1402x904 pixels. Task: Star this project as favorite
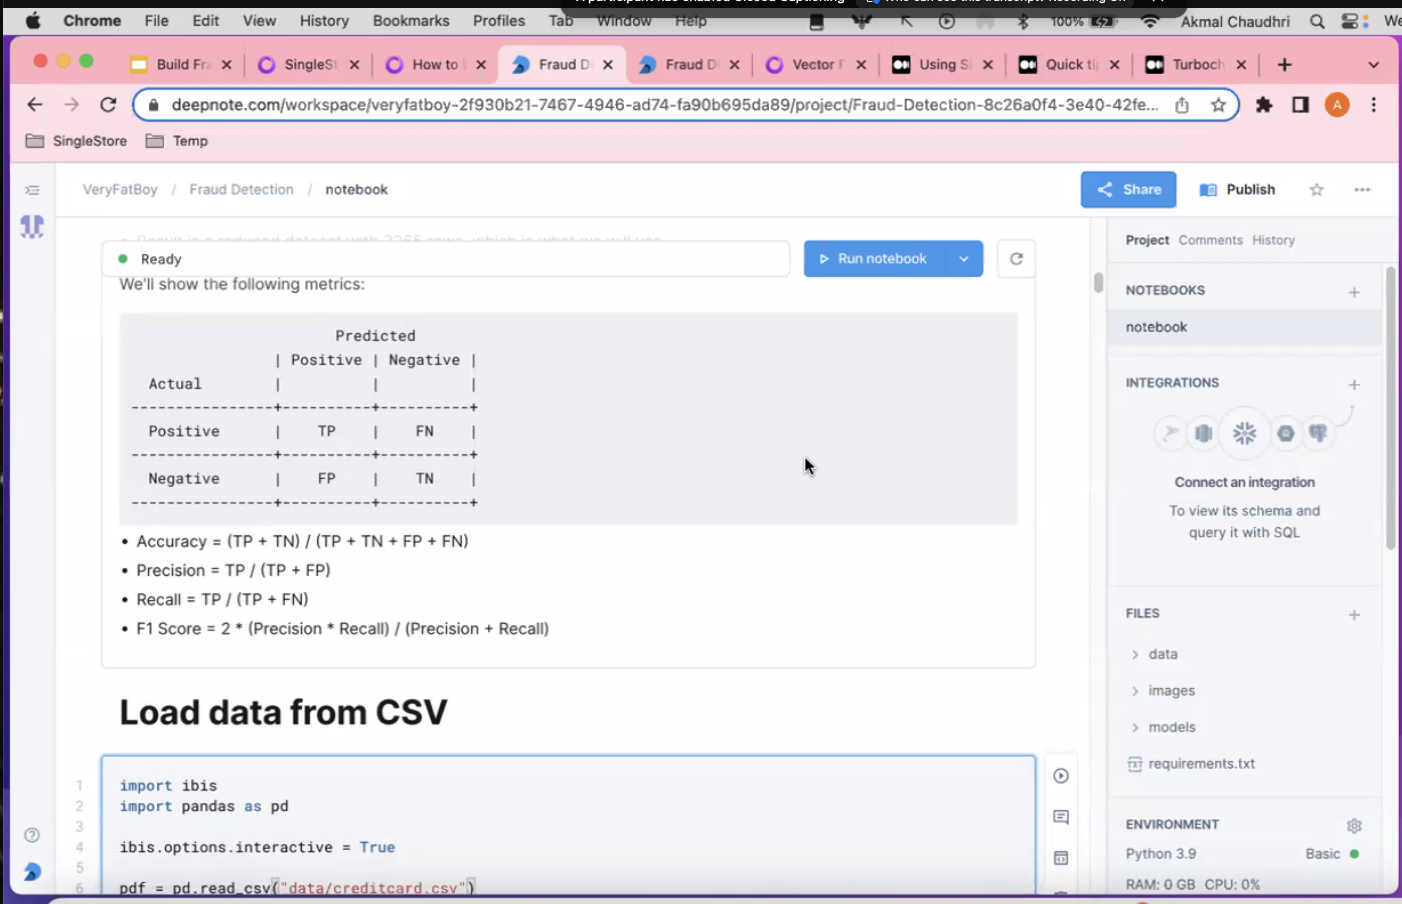click(1316, 190)
